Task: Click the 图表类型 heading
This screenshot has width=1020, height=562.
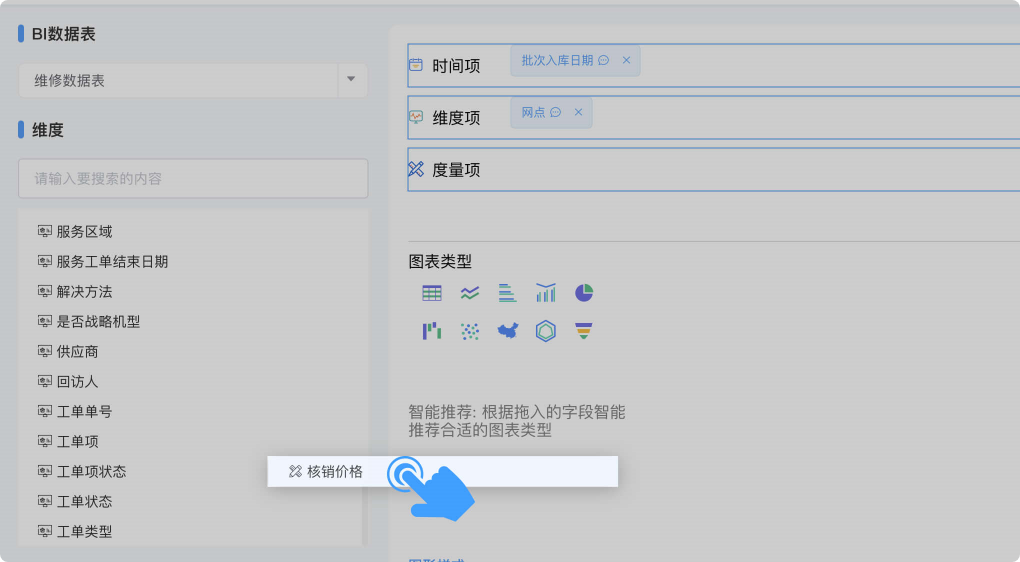Action: click(440, 261)
